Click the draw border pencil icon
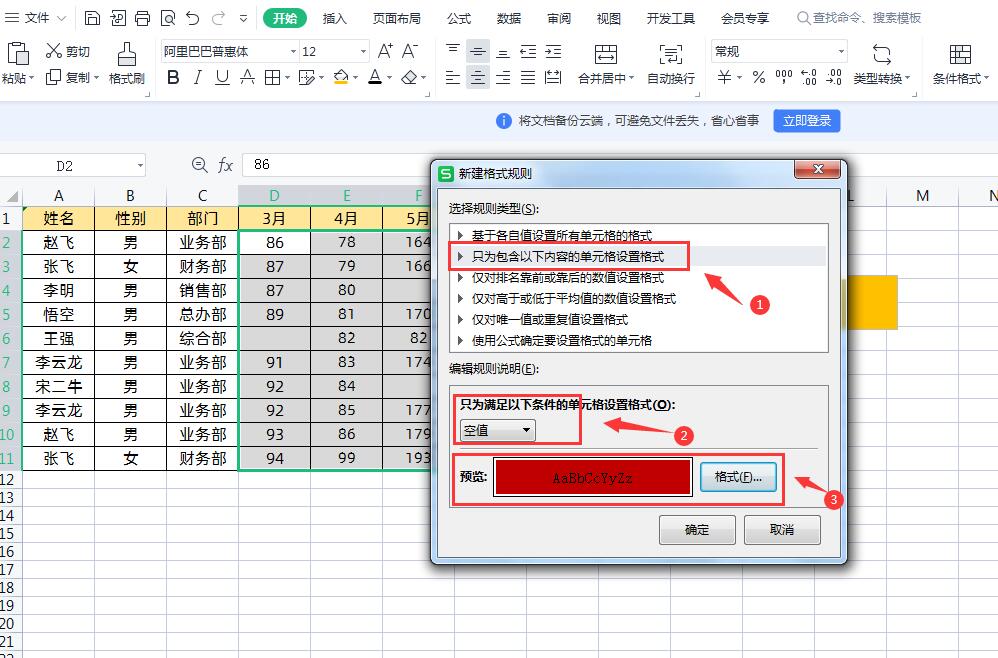This screenshot has width=998, height=658. coord(307,78)
